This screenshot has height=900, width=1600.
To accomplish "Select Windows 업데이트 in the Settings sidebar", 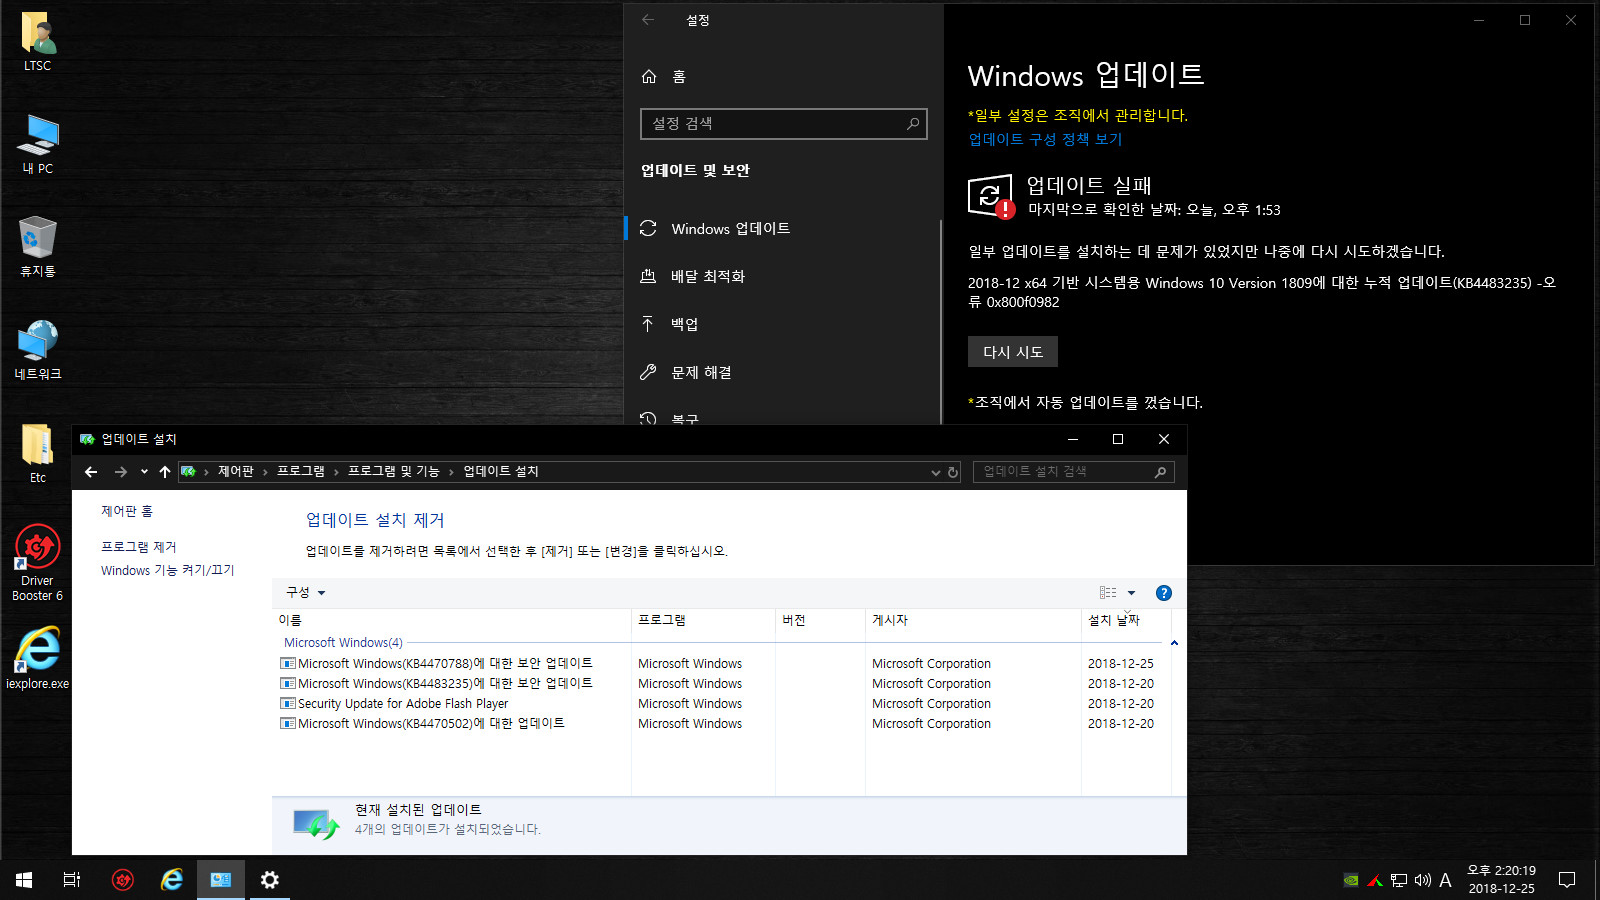I will click(782, 228).
